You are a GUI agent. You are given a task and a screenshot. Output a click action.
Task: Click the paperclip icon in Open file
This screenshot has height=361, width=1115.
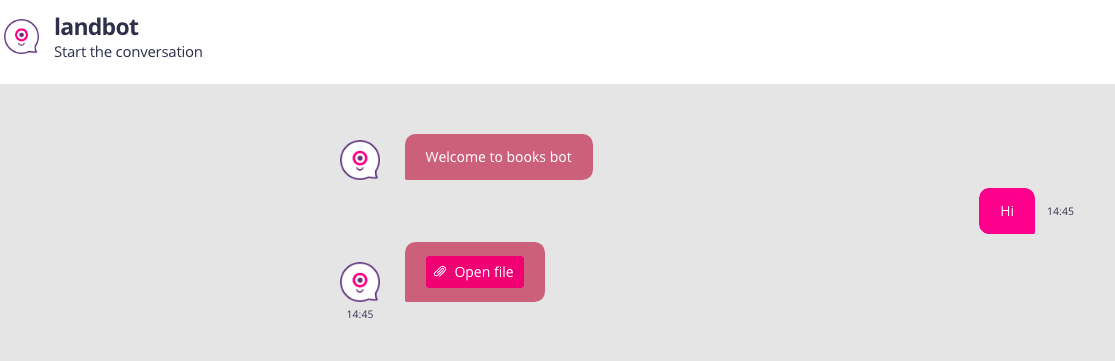(440, 272)
